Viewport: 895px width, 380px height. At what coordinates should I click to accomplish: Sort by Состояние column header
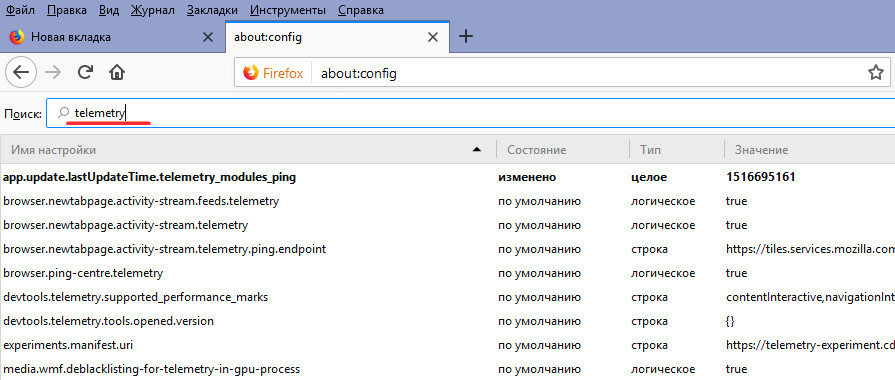563,150
